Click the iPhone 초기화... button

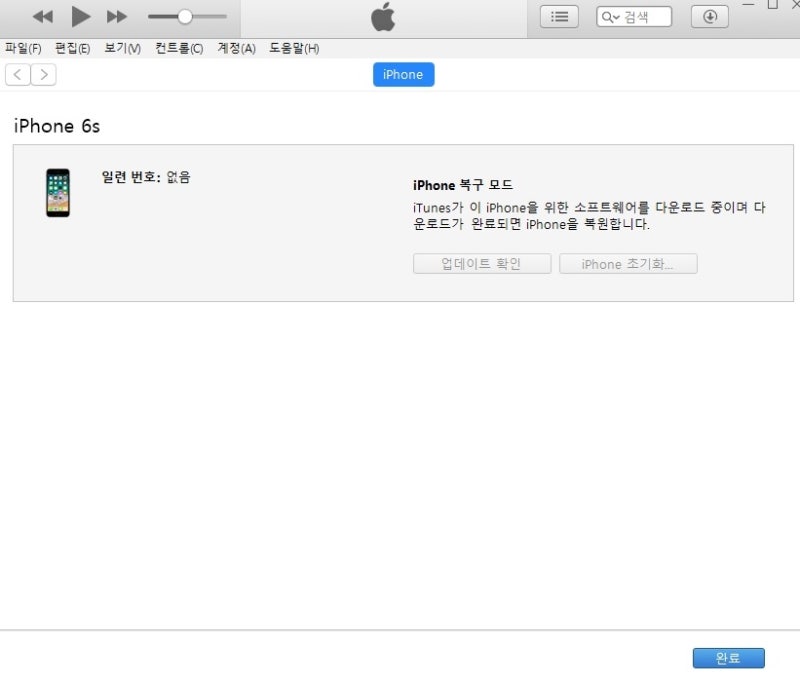click(x=628, y=264)
